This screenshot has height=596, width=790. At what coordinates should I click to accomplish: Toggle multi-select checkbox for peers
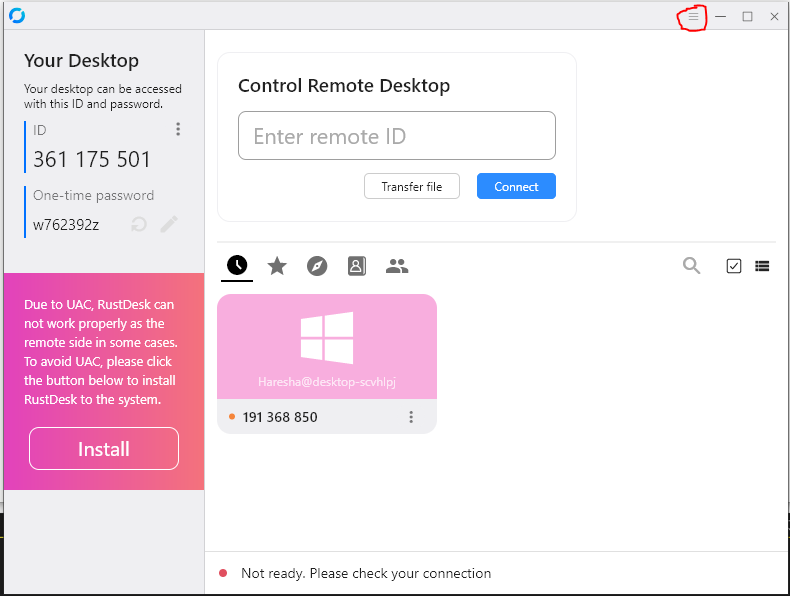pos(734,266)
